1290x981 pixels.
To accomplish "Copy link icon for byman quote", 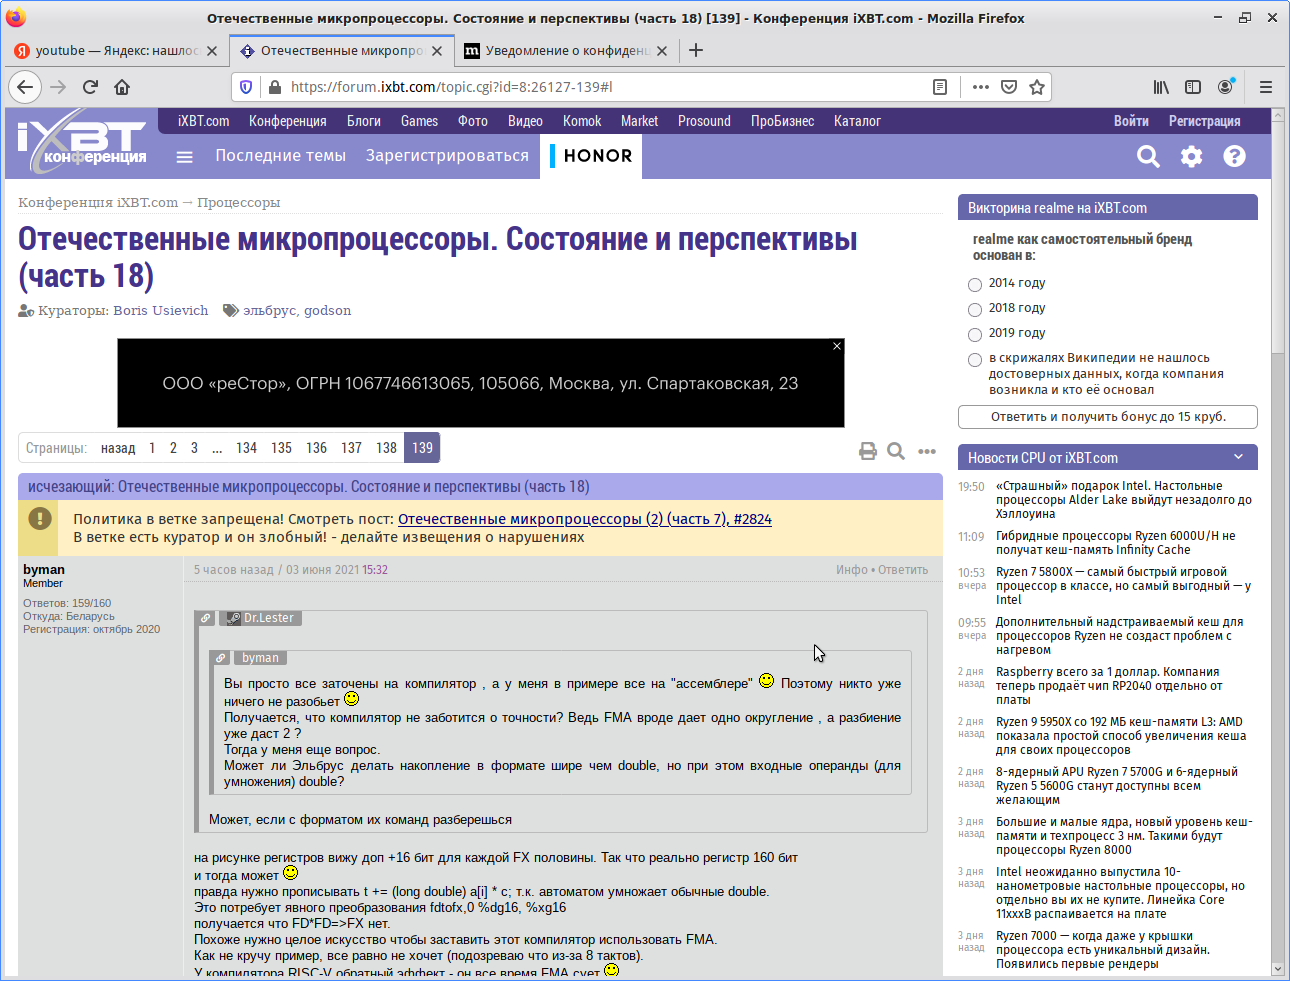I will point(220,658).
